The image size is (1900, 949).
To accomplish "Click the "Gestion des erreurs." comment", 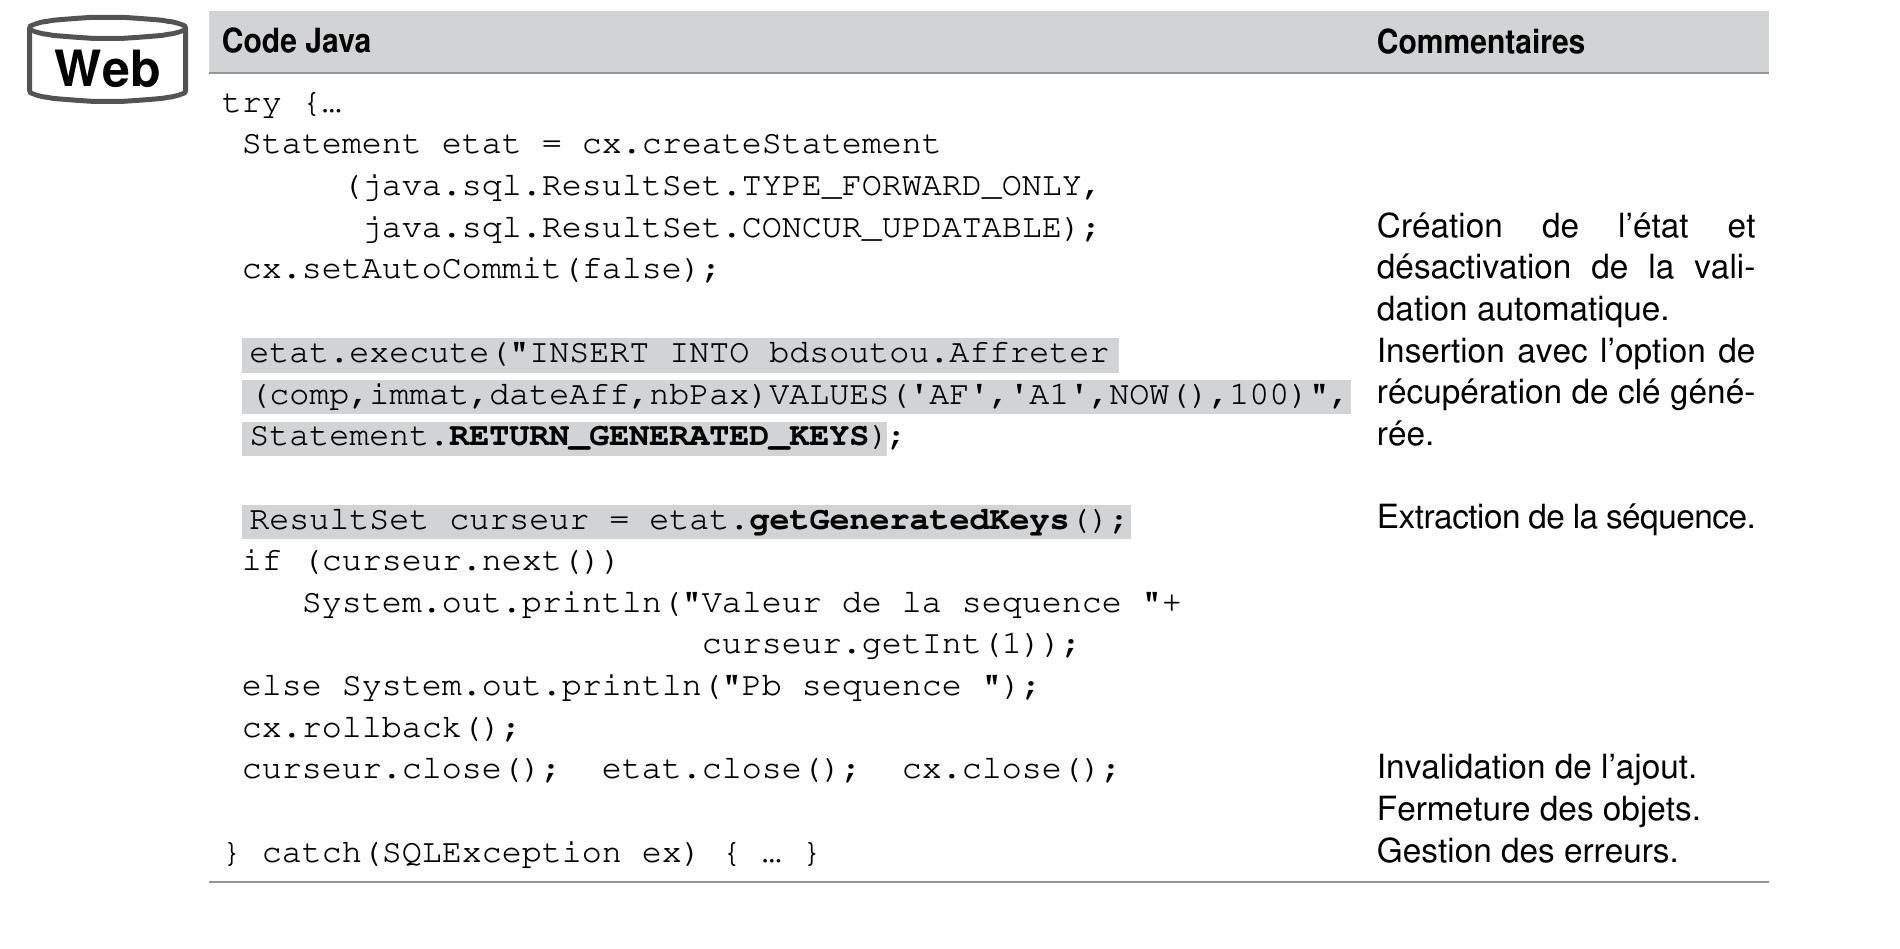I will point(1527,852).
